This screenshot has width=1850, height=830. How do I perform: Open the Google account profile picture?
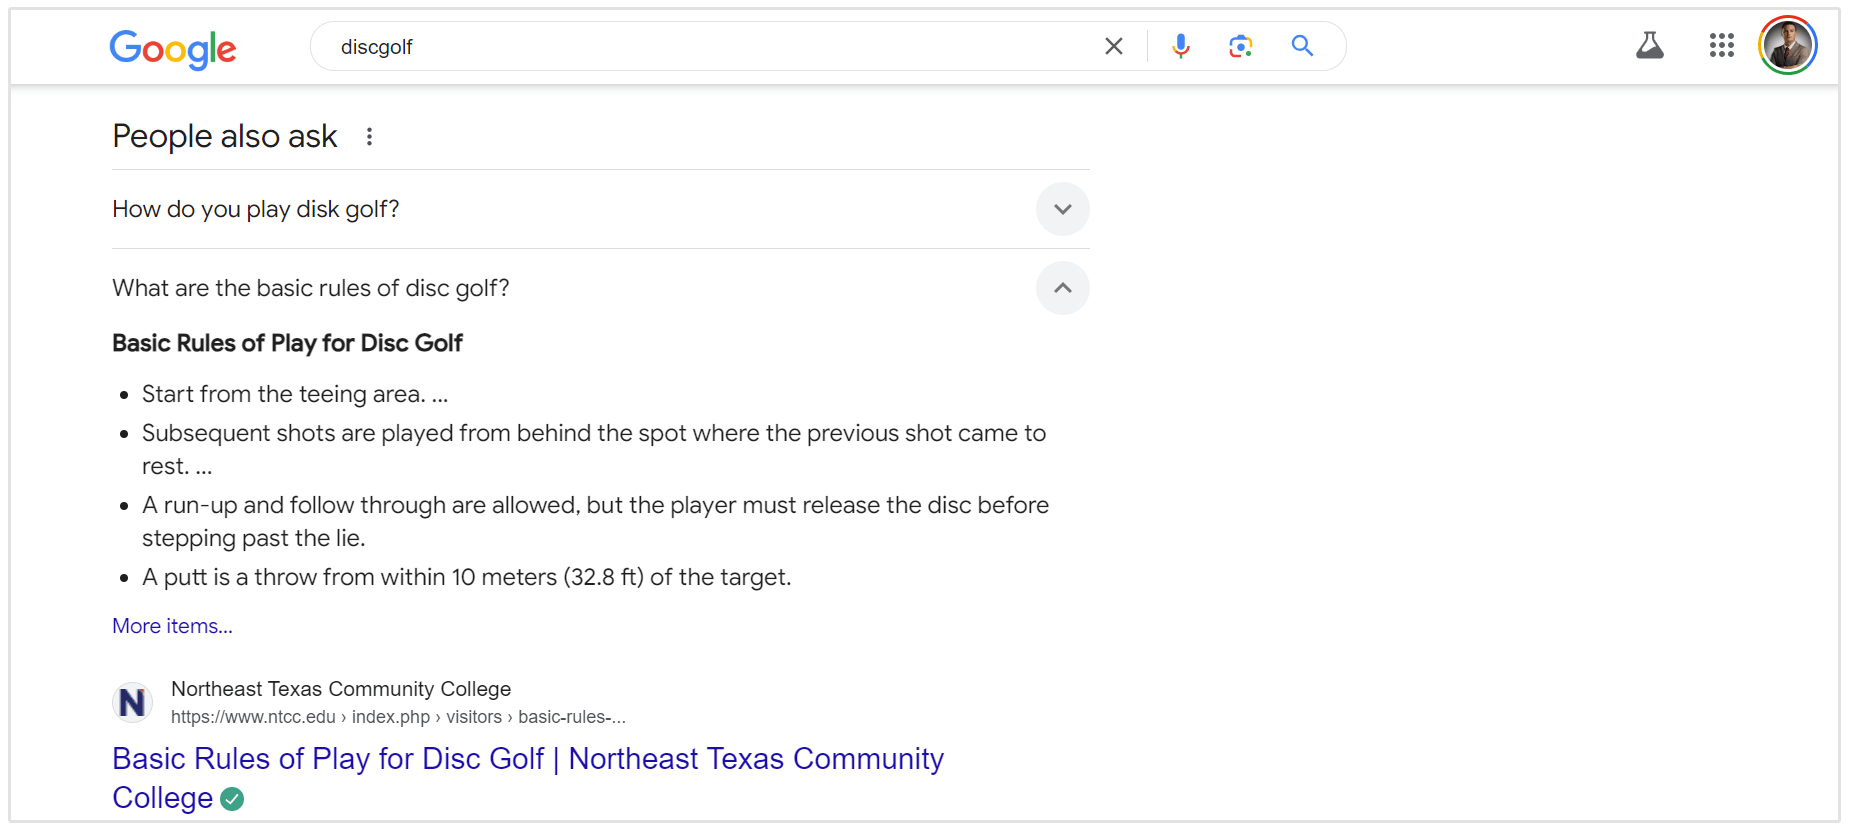tap(1787, 46)
